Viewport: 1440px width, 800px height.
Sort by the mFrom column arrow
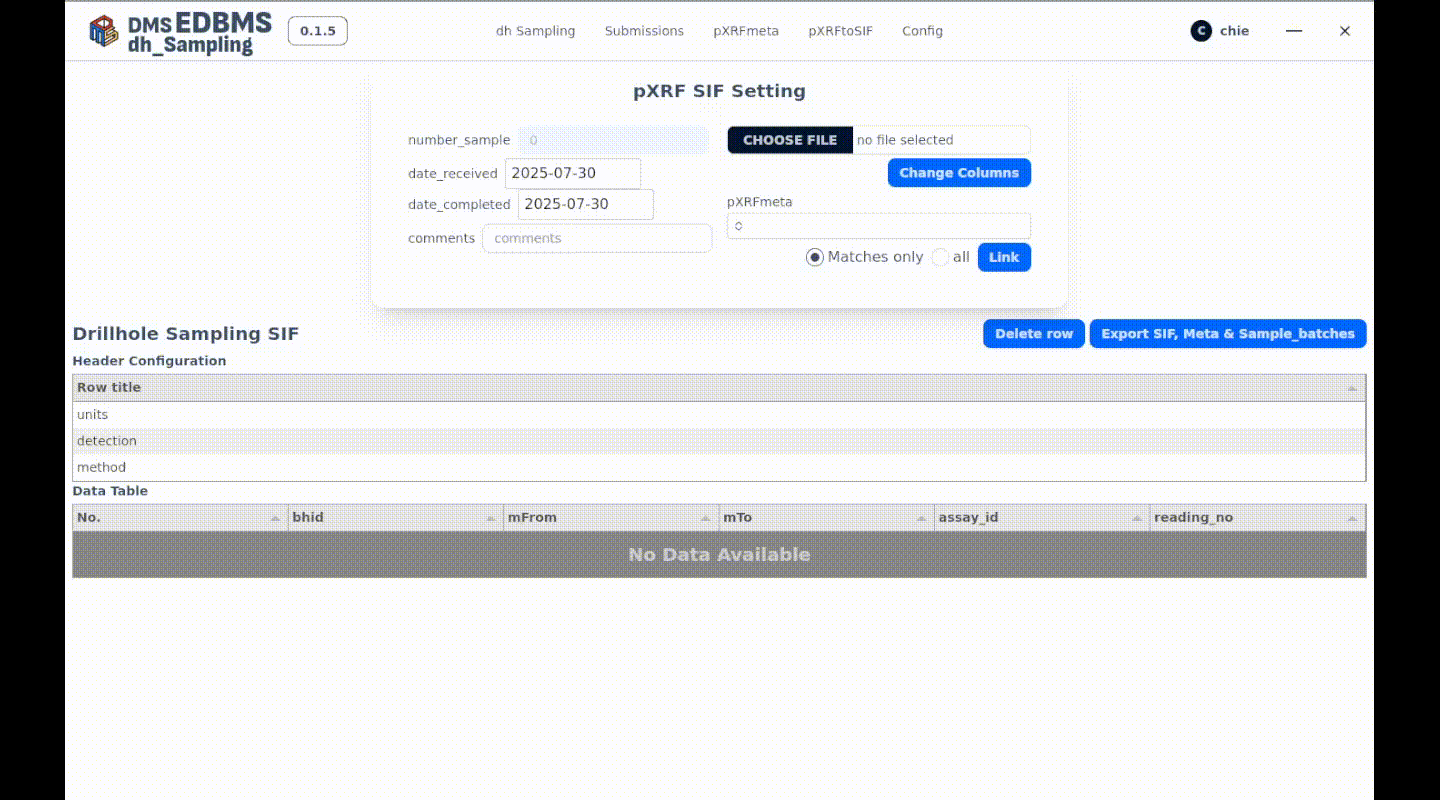[x=706, y=518]
